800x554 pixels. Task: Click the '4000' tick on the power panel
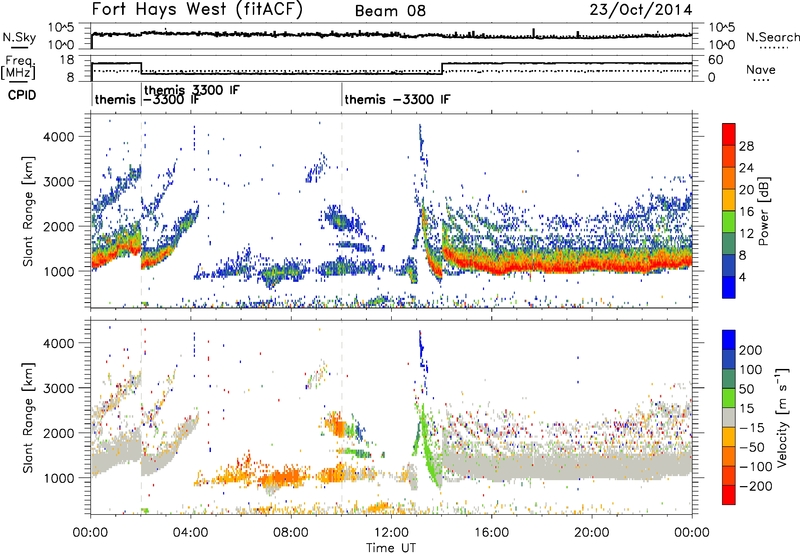[59, 137]
